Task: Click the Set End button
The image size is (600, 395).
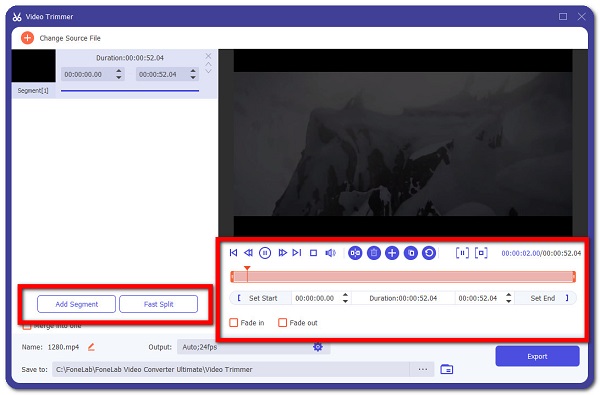Action: 546,298
